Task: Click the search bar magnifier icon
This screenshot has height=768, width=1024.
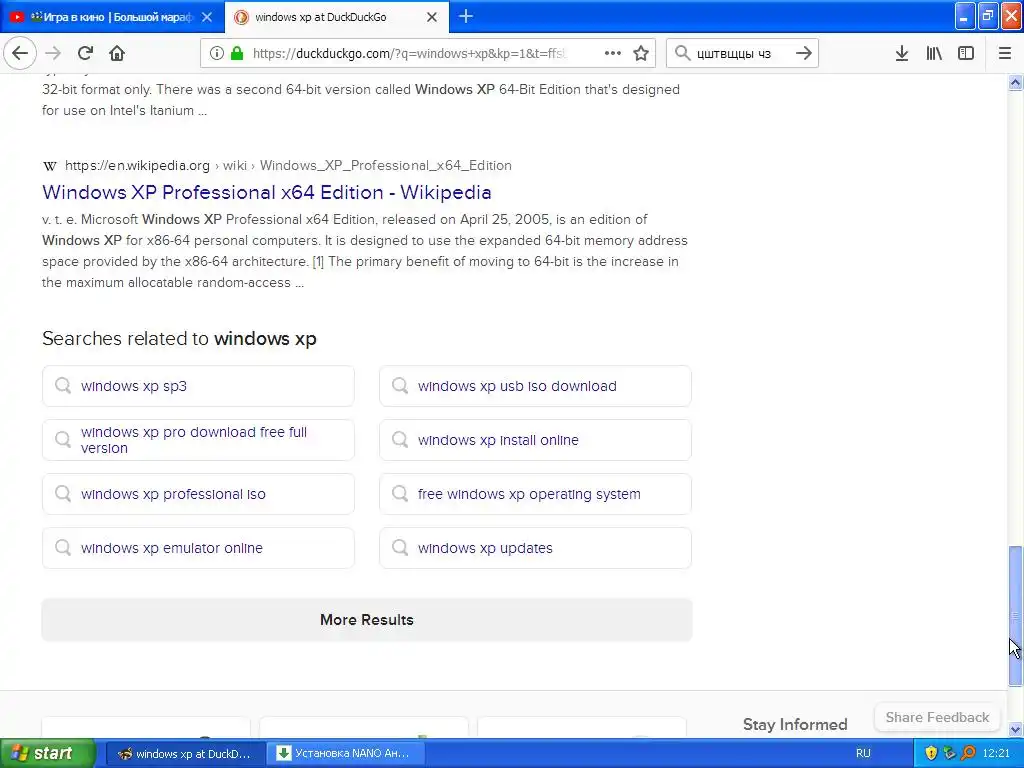Action: tap(682, 53)
